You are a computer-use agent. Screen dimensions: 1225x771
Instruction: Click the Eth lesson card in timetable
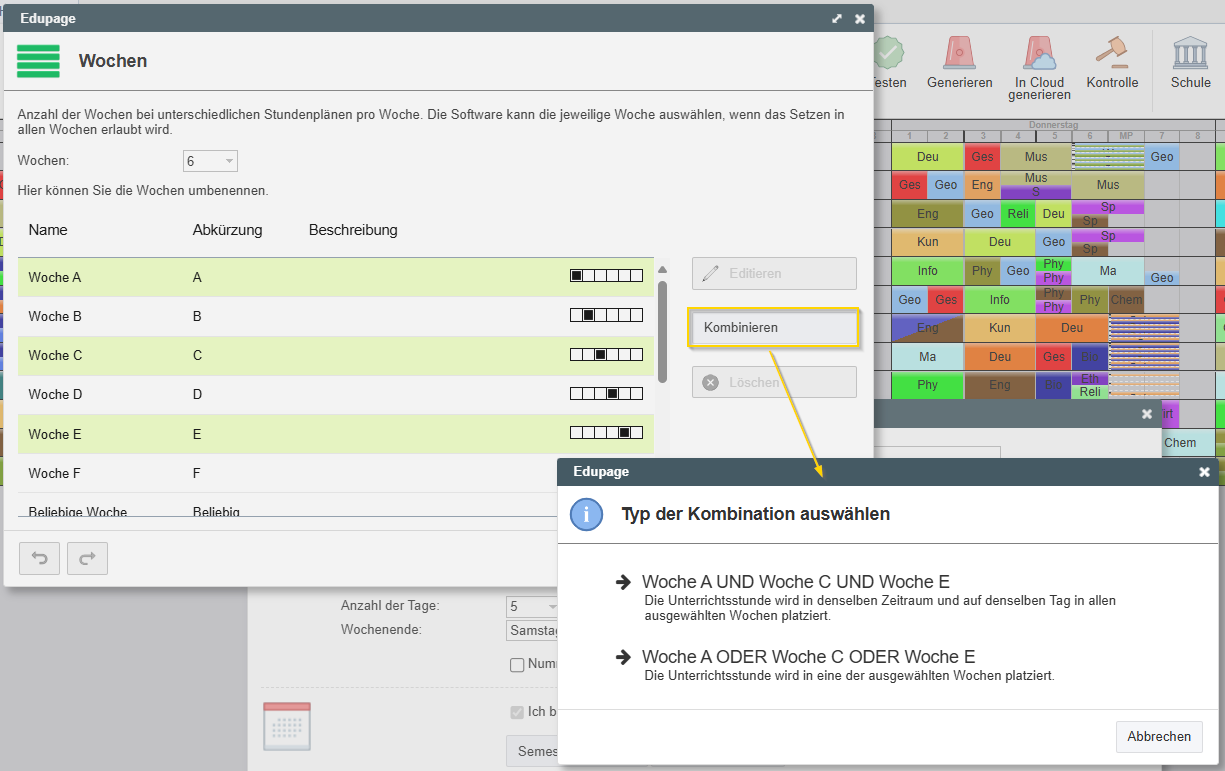(1089, 379)
